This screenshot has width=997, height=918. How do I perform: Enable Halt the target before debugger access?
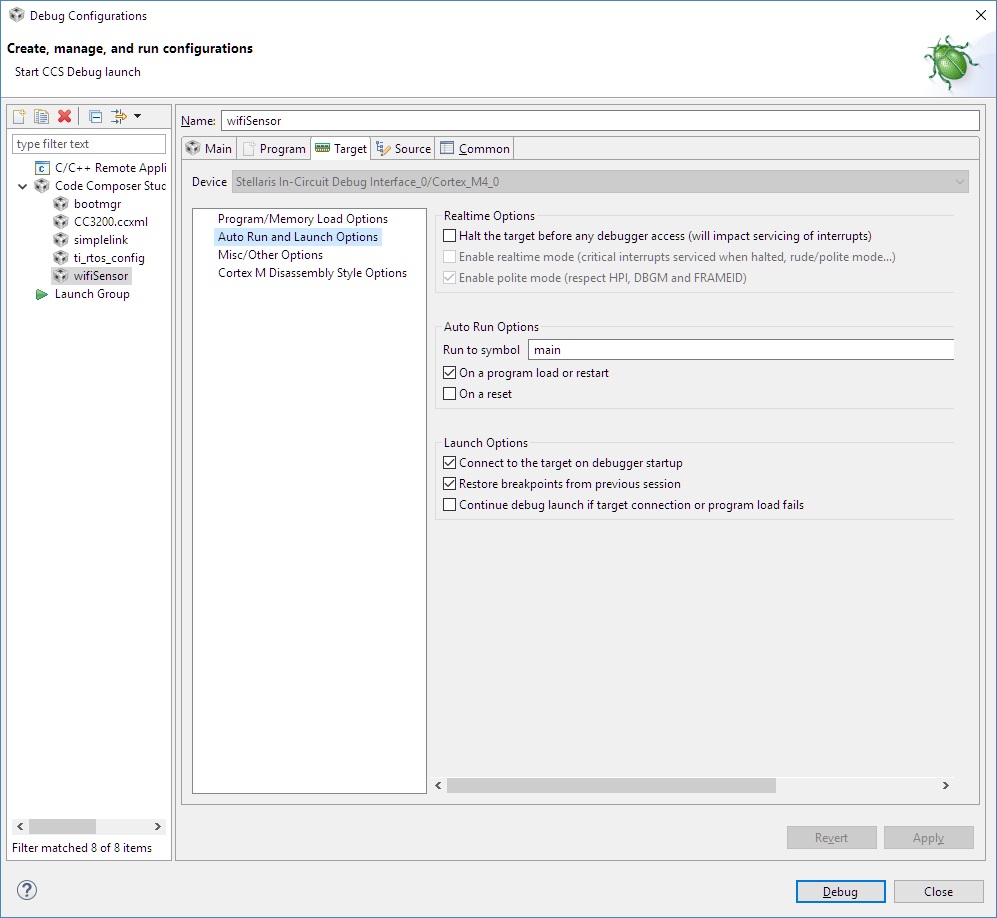click(450, 236)
